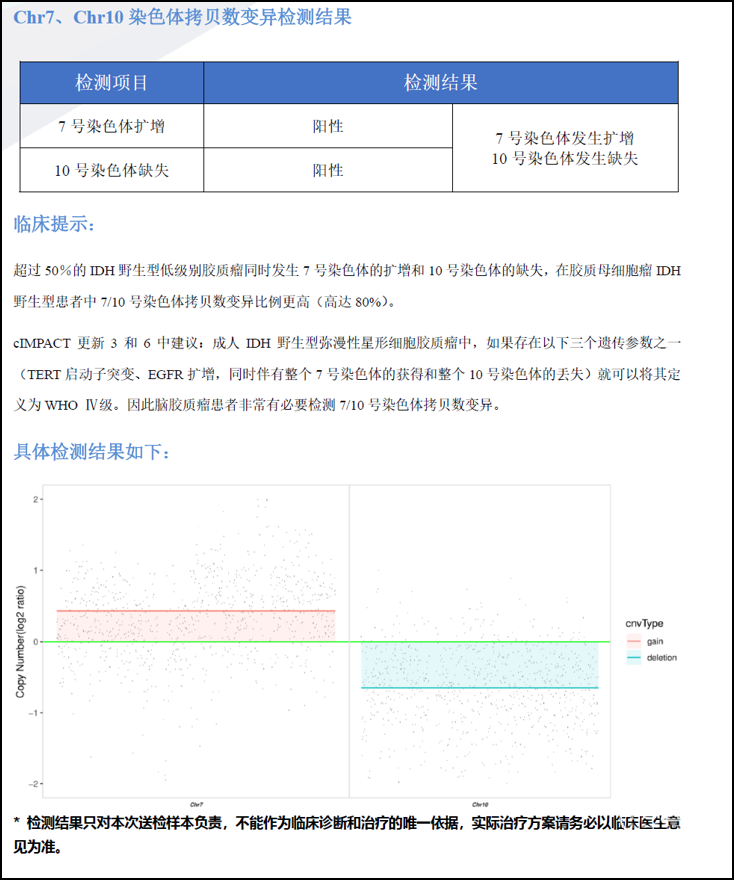Image resolution: width=734 pixels, height=880 pixels.
Task: Click 阳性 result in chromosome 10 row
Action: (x=328, y=170)
